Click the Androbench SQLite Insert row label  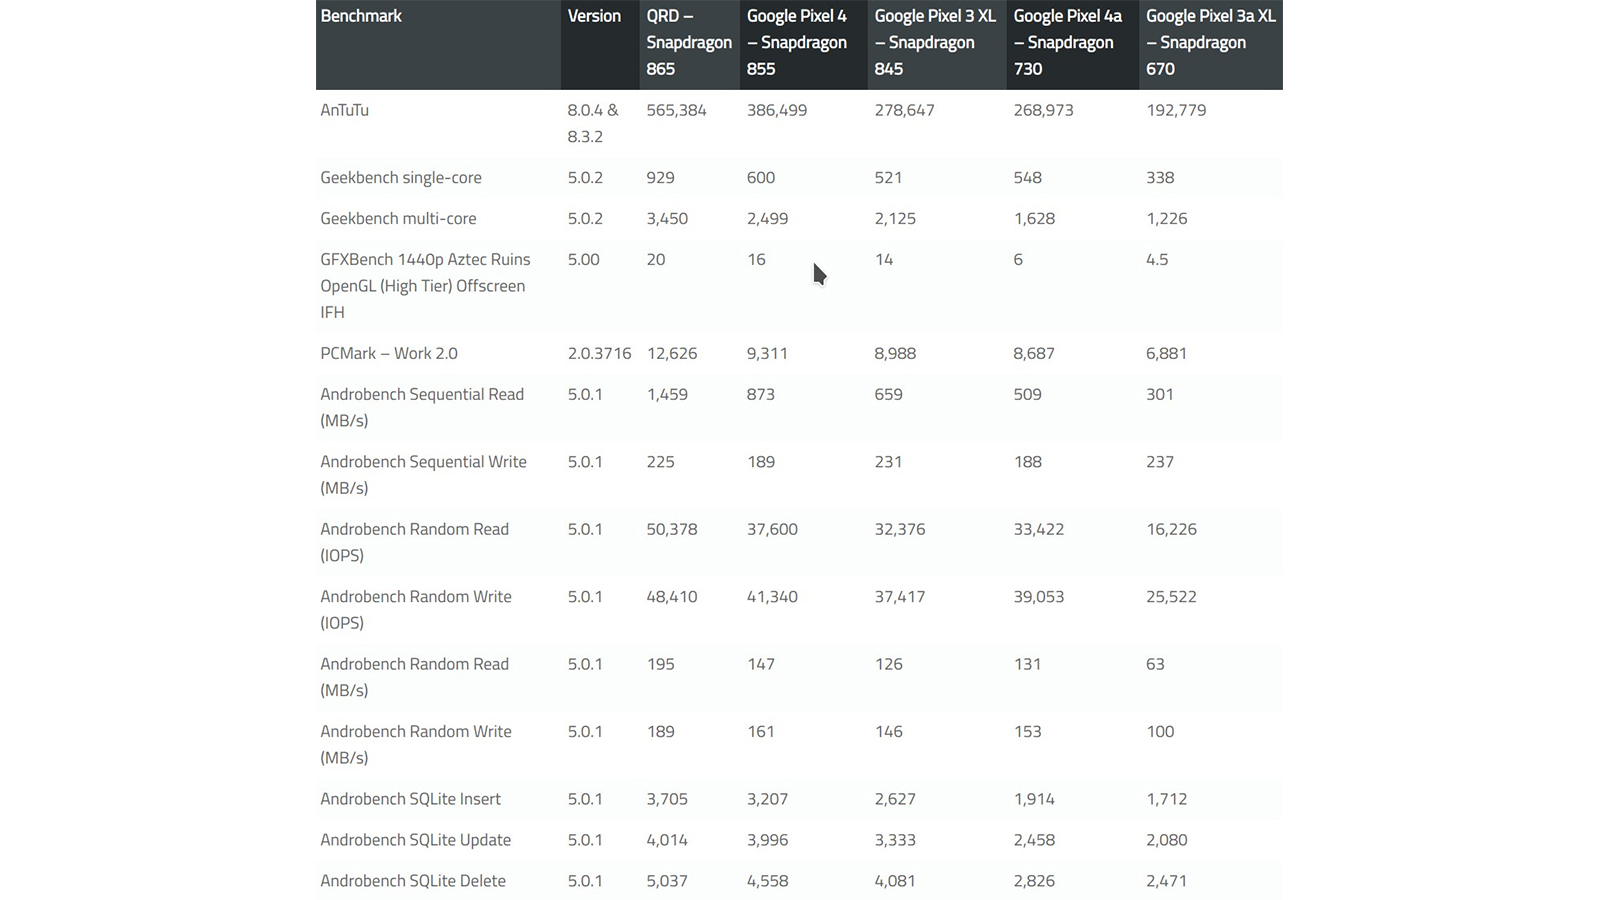pos(410,799)
